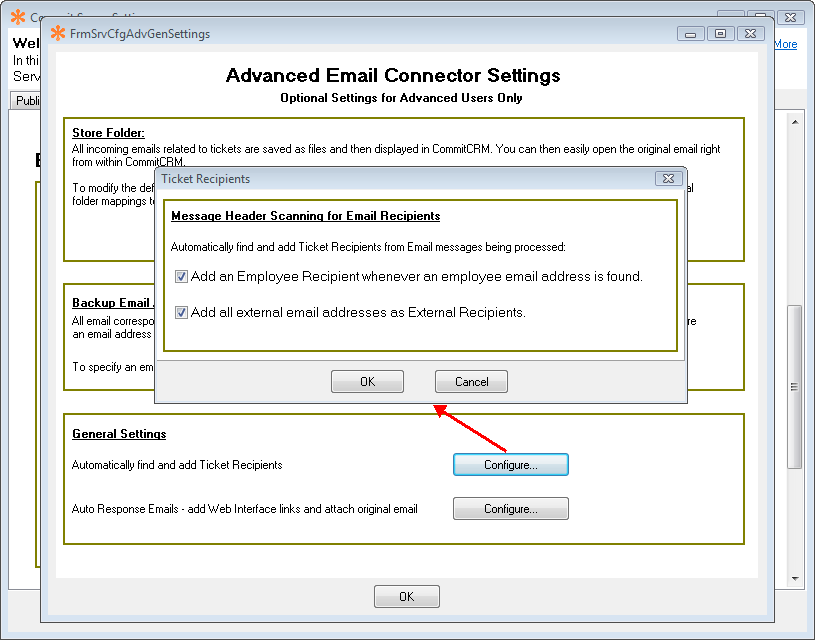815x640 pixels.
Task: Click the vertical scrollbar thumb
Action: [796, 387]
